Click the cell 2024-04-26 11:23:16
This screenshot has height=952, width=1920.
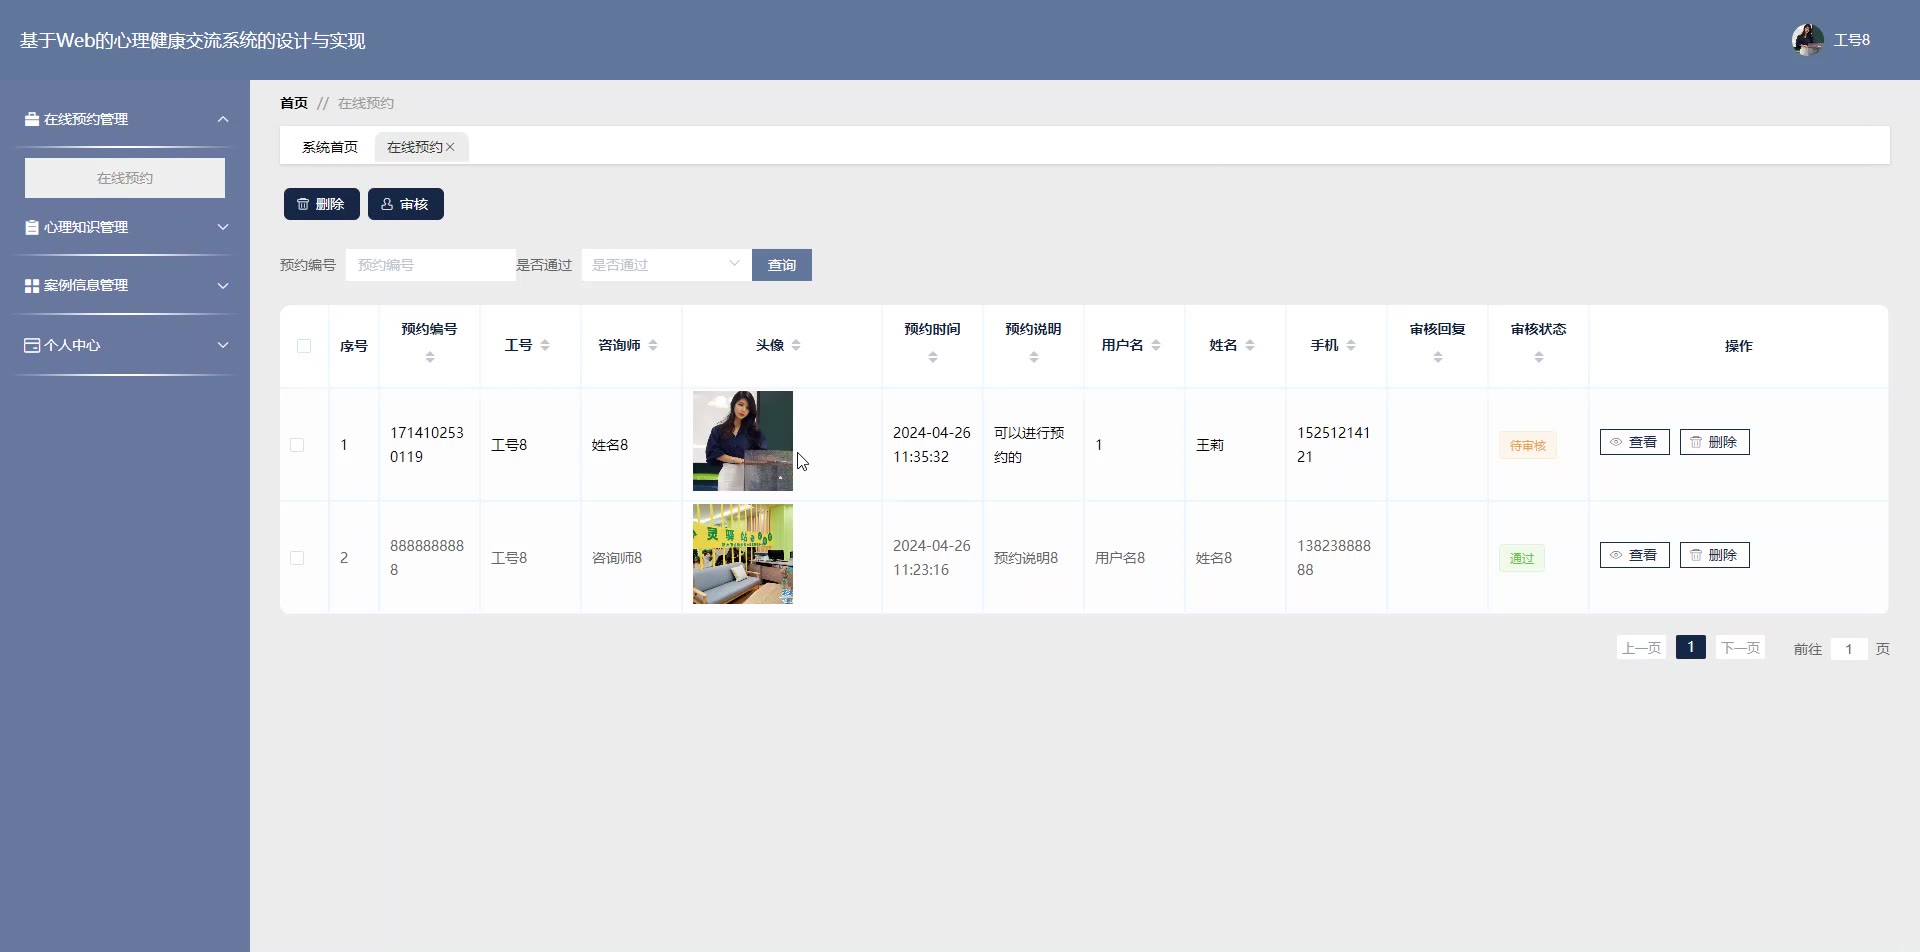click(932, 558)
